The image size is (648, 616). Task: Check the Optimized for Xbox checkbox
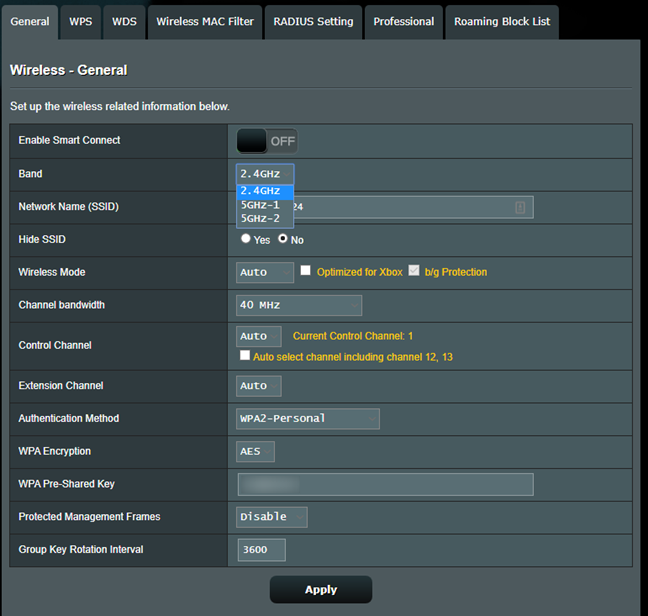(305, 270)
